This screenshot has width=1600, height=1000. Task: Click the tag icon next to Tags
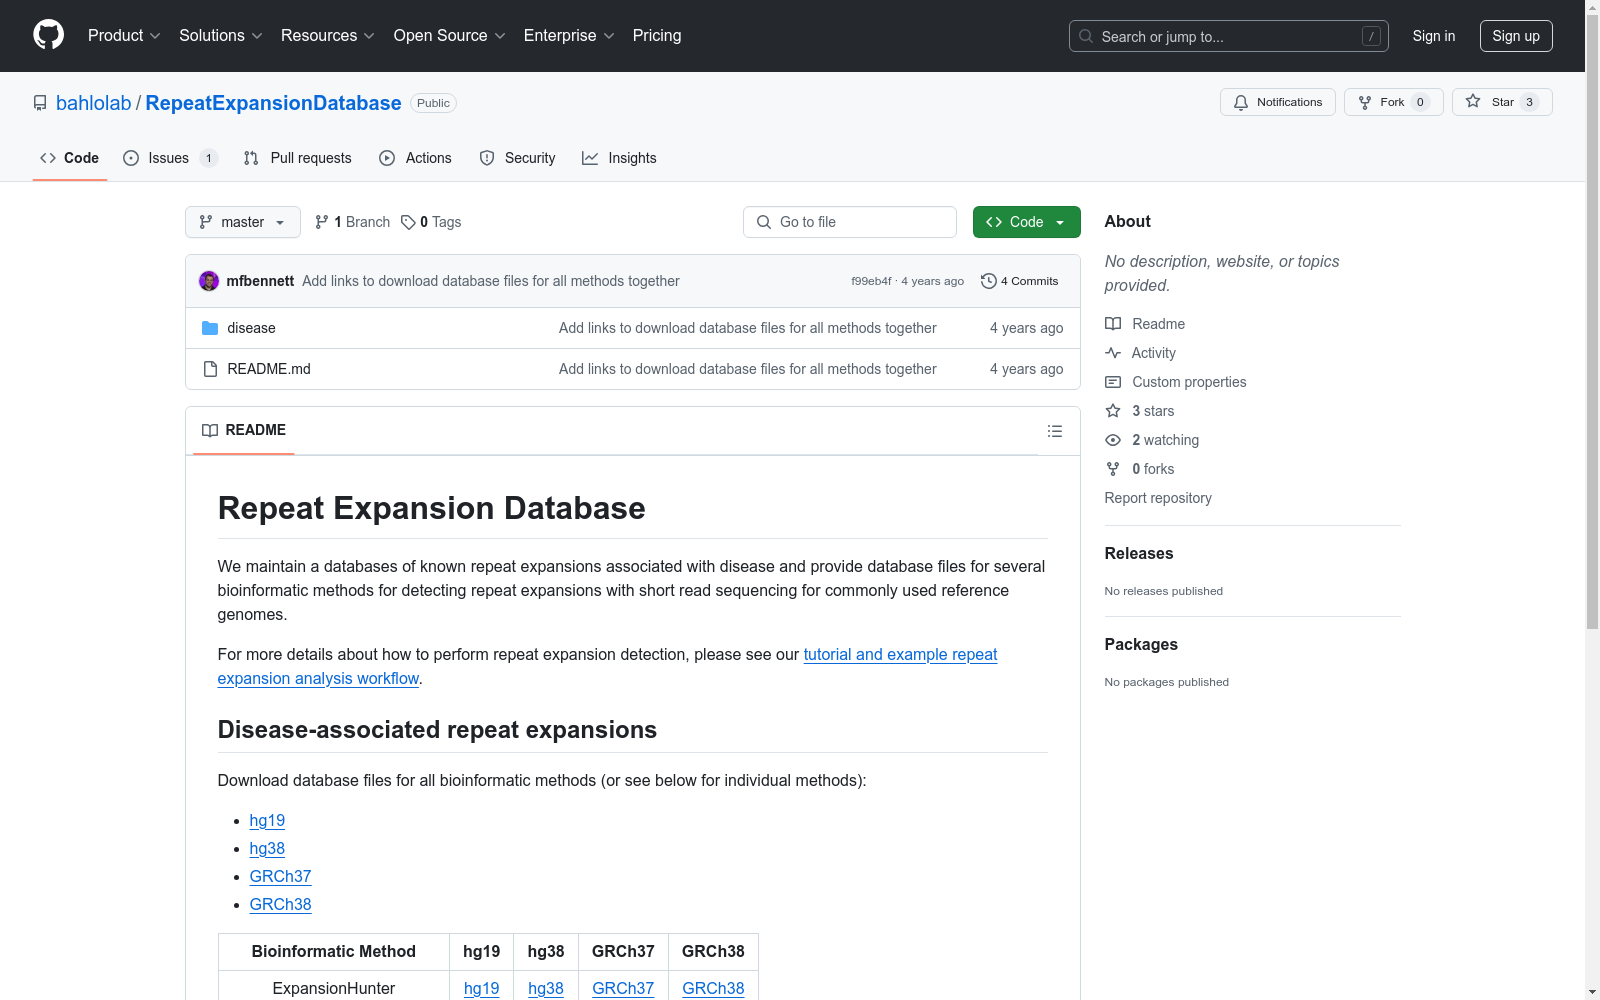pyautogui.click(x=408, y=222)
